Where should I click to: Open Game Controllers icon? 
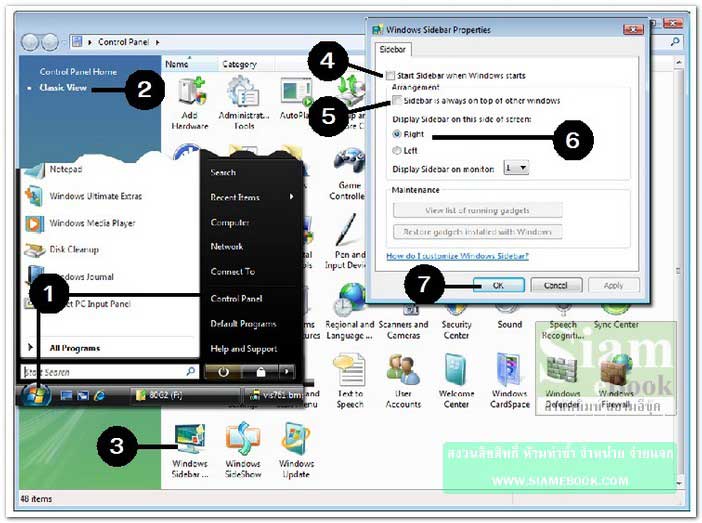click(348, 175)
